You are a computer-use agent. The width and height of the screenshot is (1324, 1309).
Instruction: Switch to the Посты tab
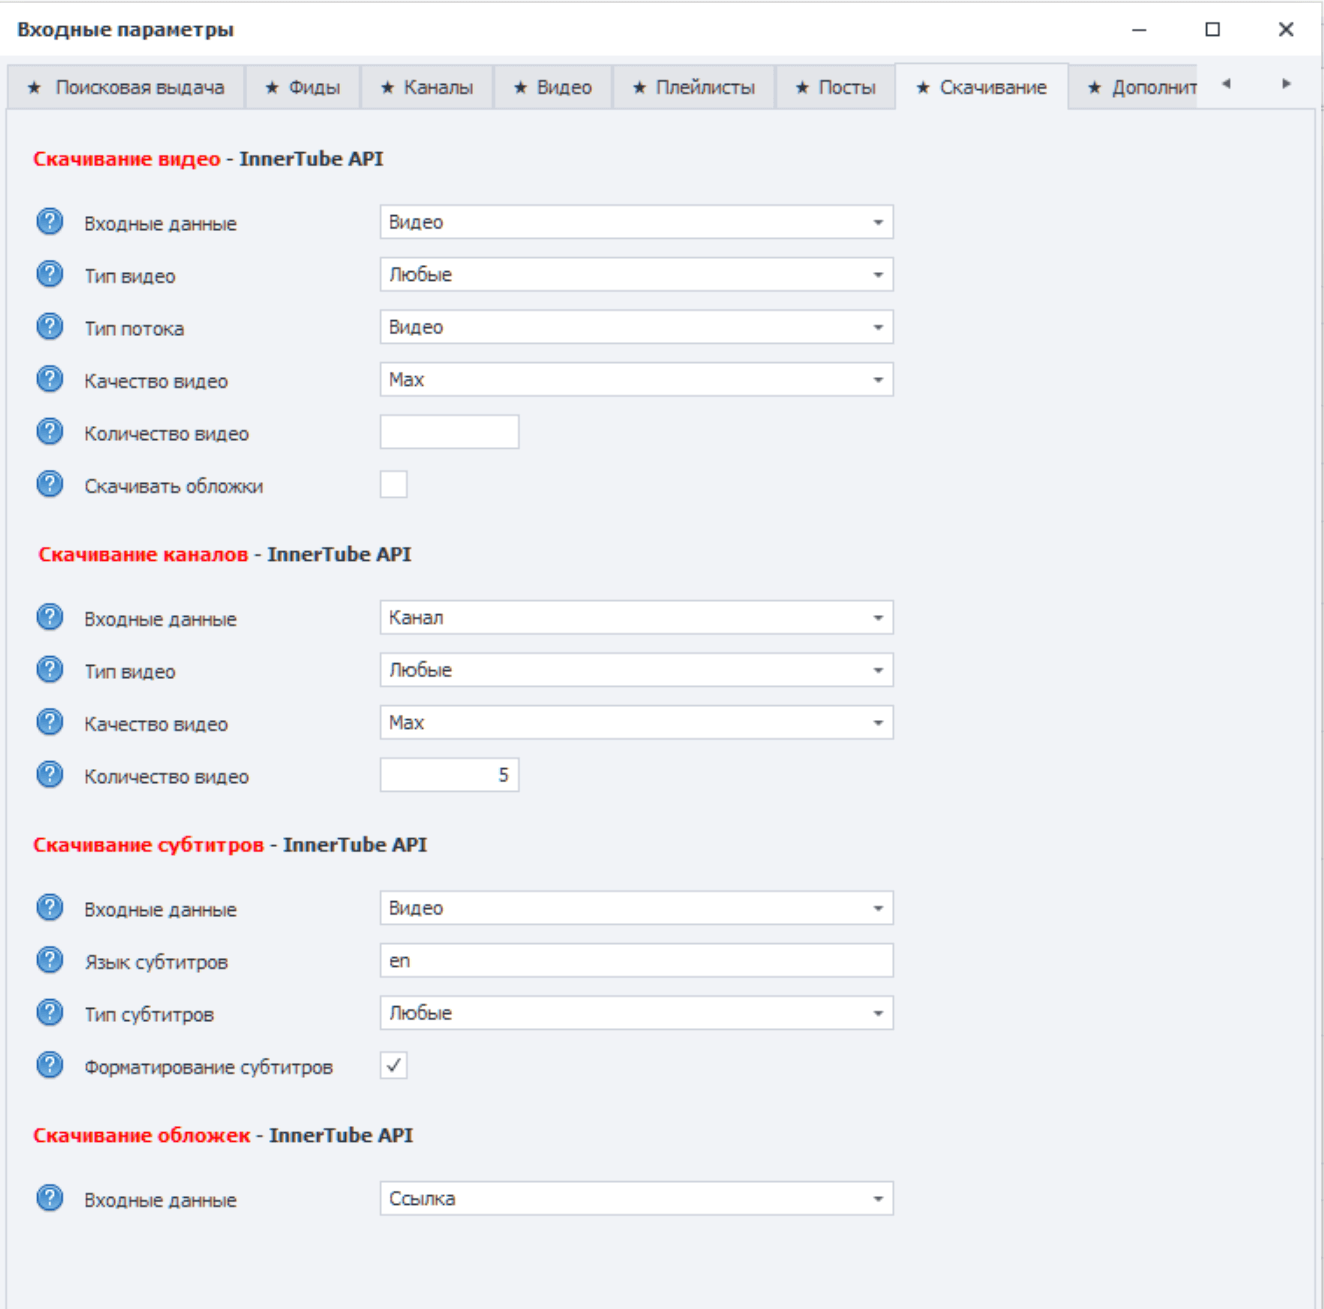[836, 88]
